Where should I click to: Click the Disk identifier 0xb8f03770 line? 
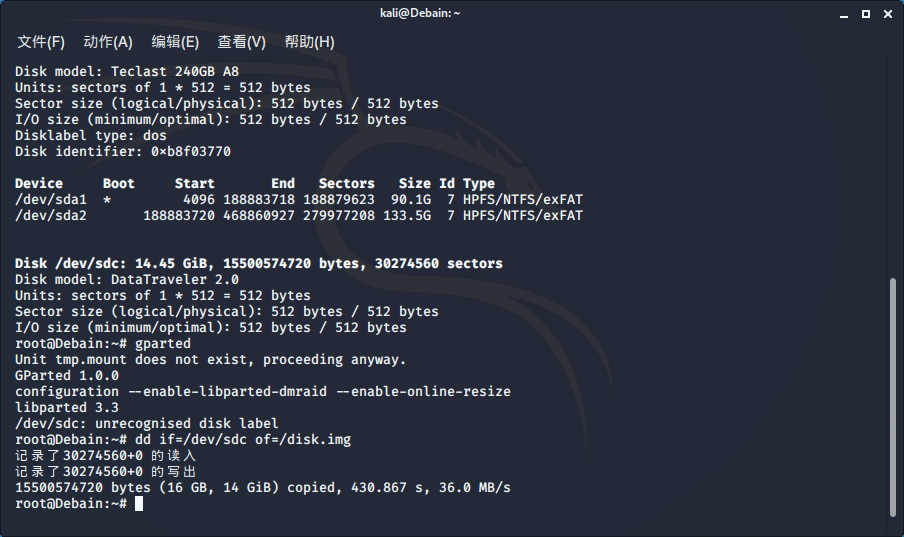click(x=123, y=152)
